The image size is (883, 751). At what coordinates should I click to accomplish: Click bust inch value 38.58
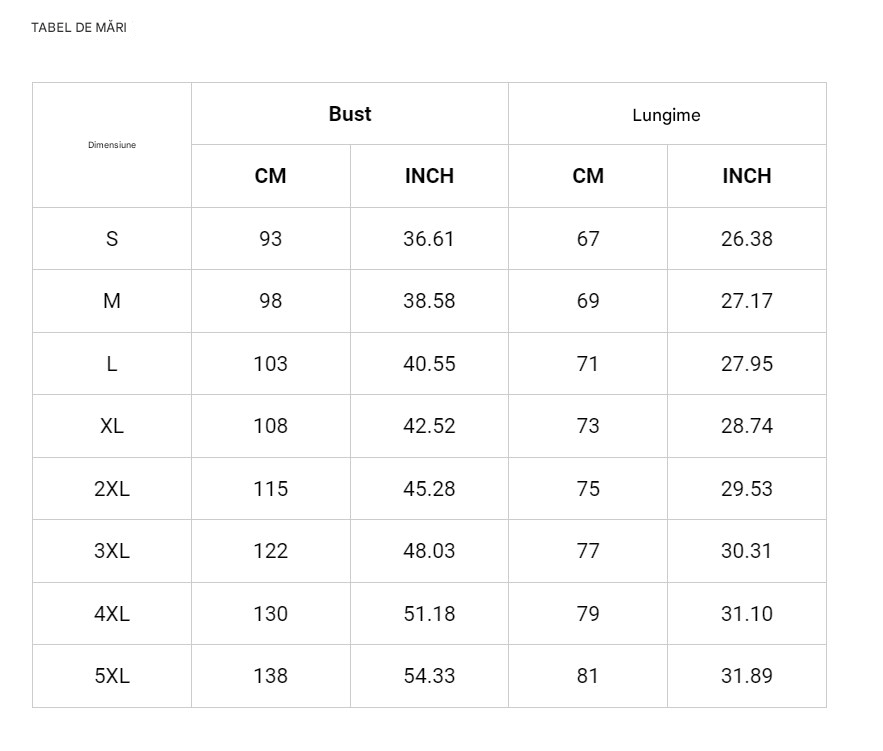(x=429, y=301)
